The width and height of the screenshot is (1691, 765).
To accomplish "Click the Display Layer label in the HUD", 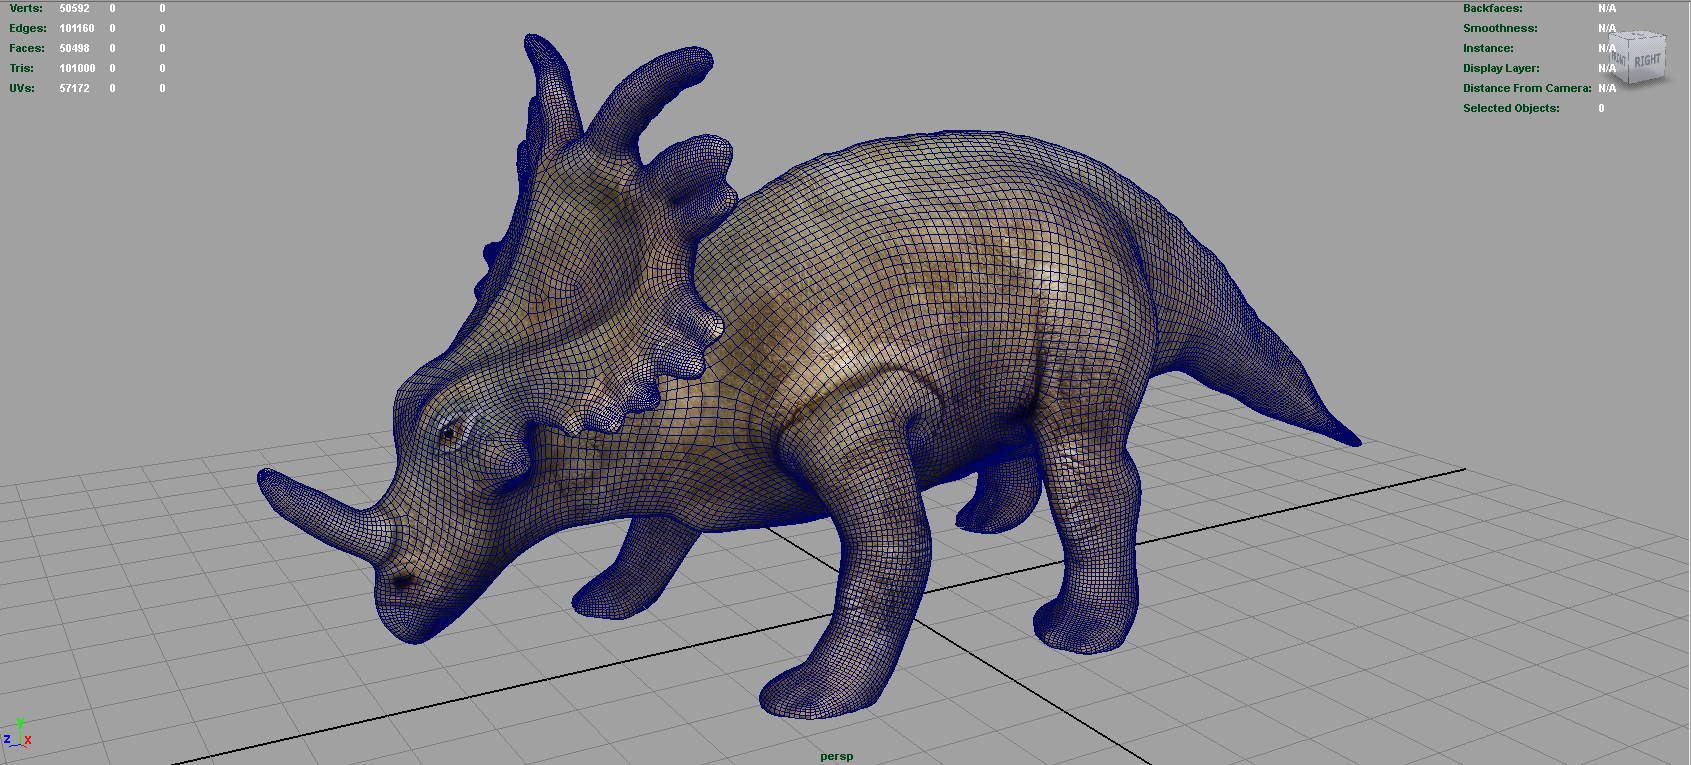I will 1501,68.
